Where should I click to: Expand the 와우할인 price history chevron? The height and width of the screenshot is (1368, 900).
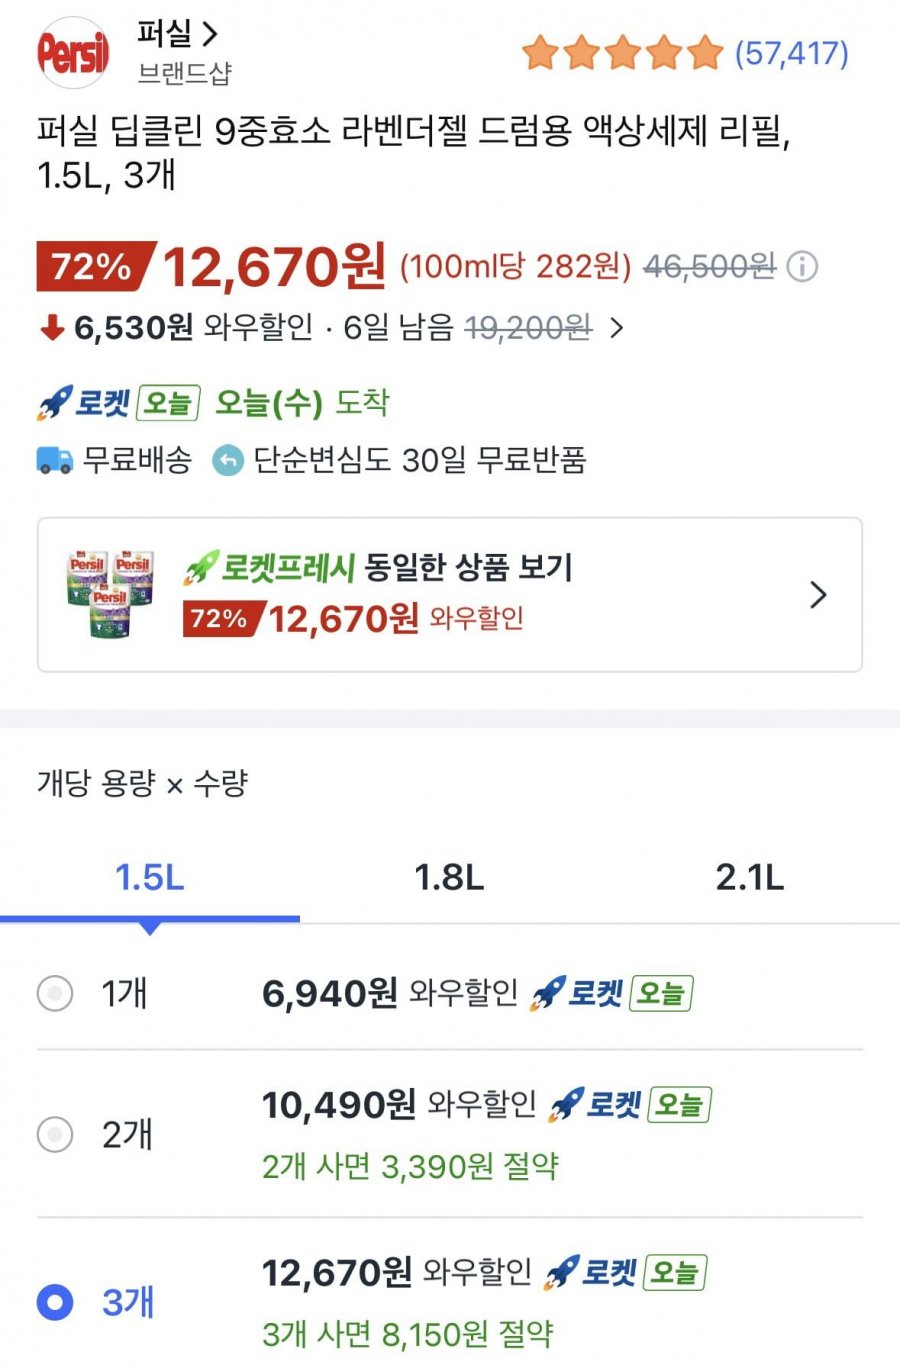(616, 328)
